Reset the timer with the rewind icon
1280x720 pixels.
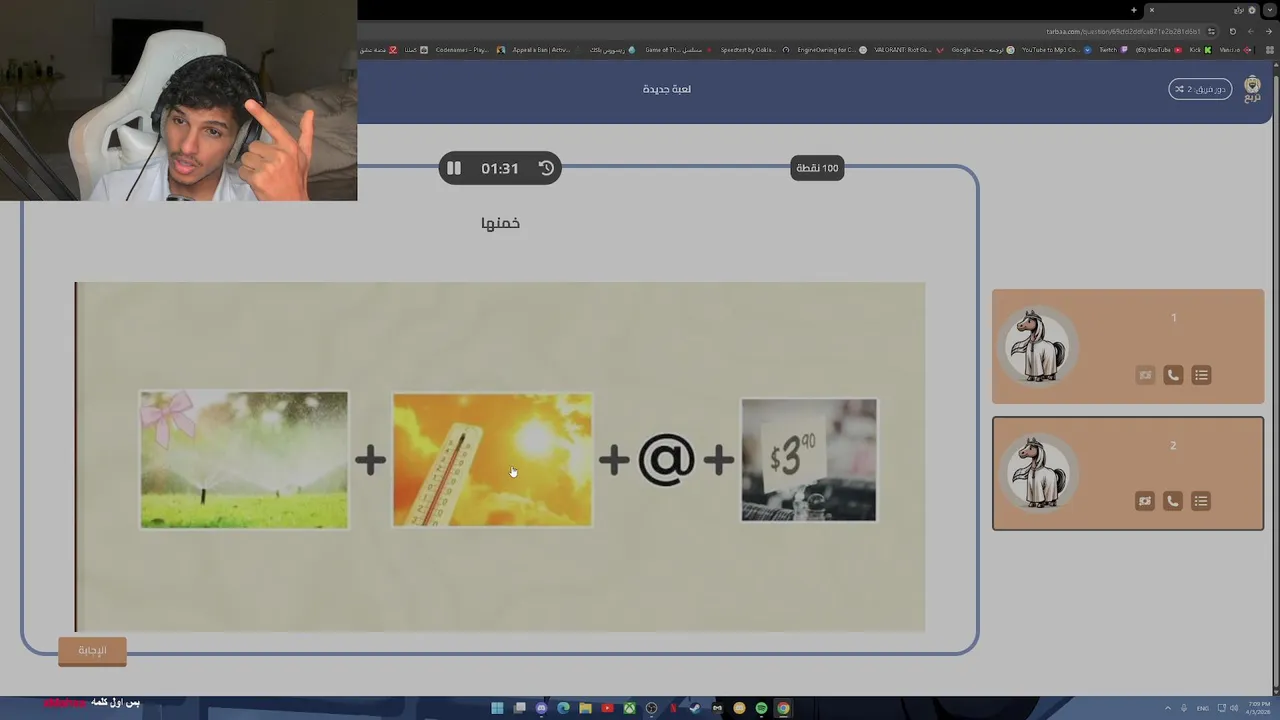546,168
